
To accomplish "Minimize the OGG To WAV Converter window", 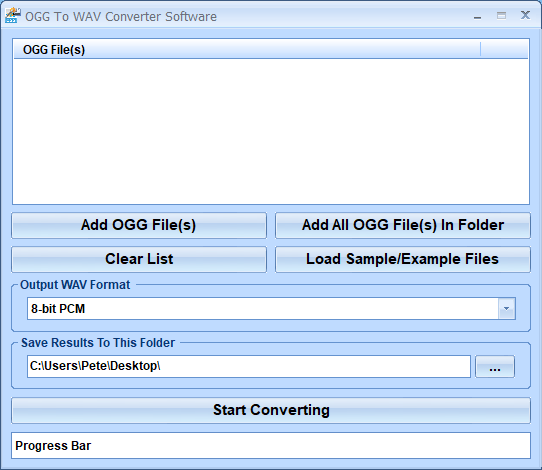I will click(477, 17).
